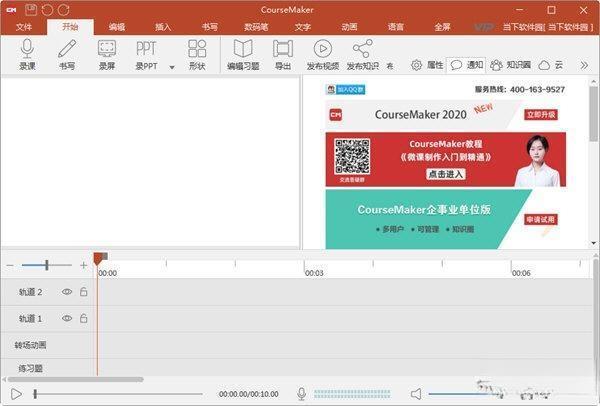Click 发布知识 share icon
600x406 pixels.
click(x=362, y=49)
